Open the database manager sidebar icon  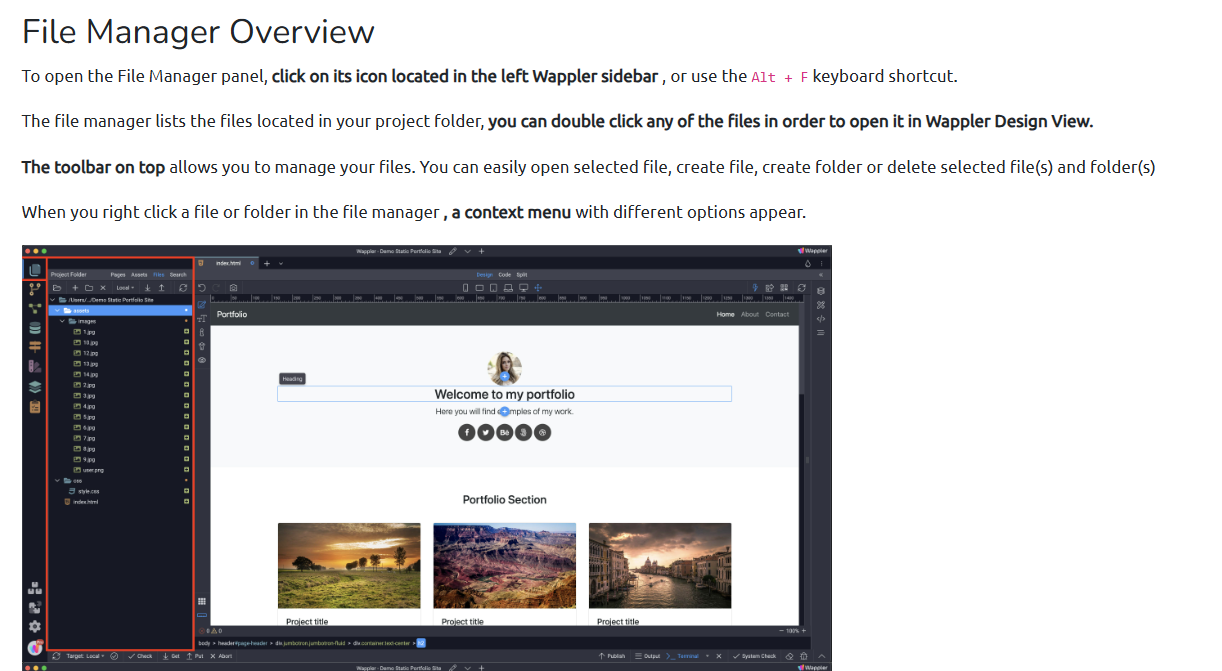coord(35,328)
